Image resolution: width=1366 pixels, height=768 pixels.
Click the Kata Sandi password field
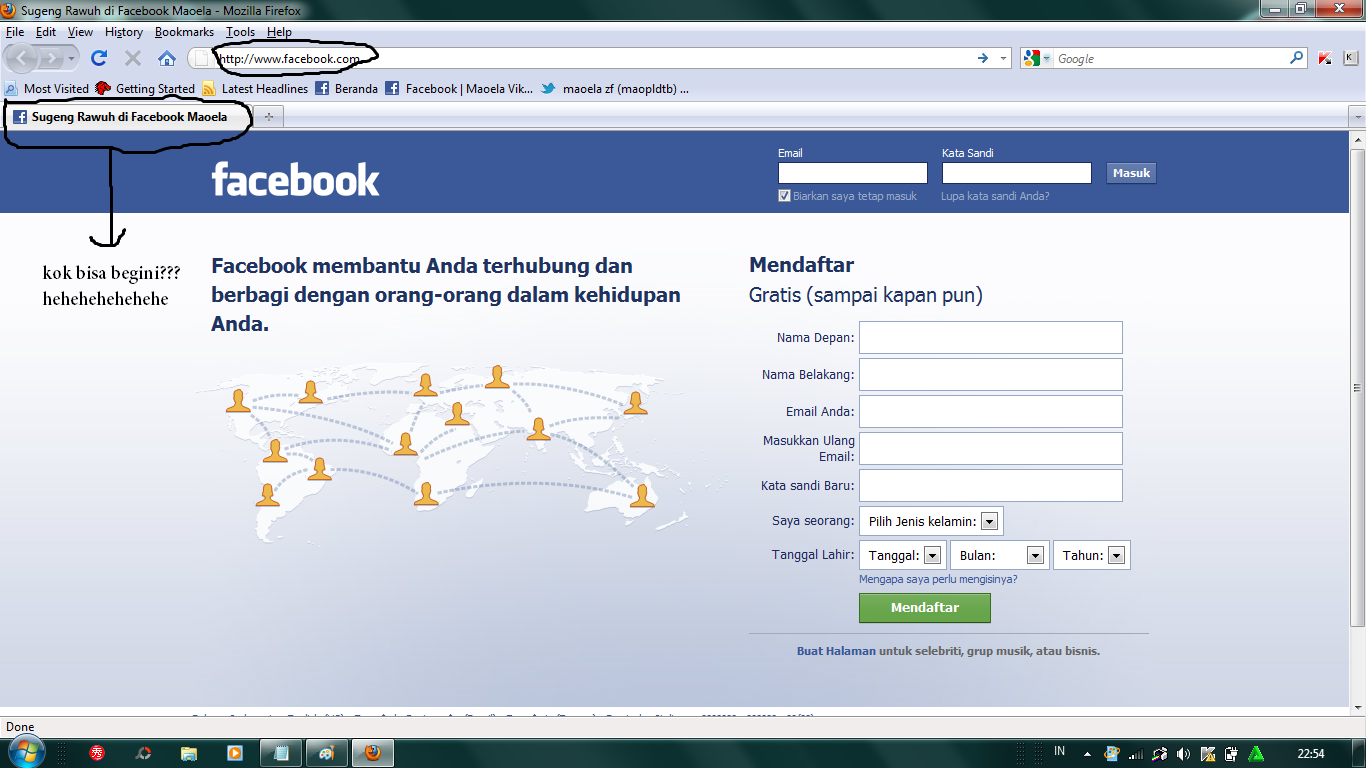[x=1016, y=173]
